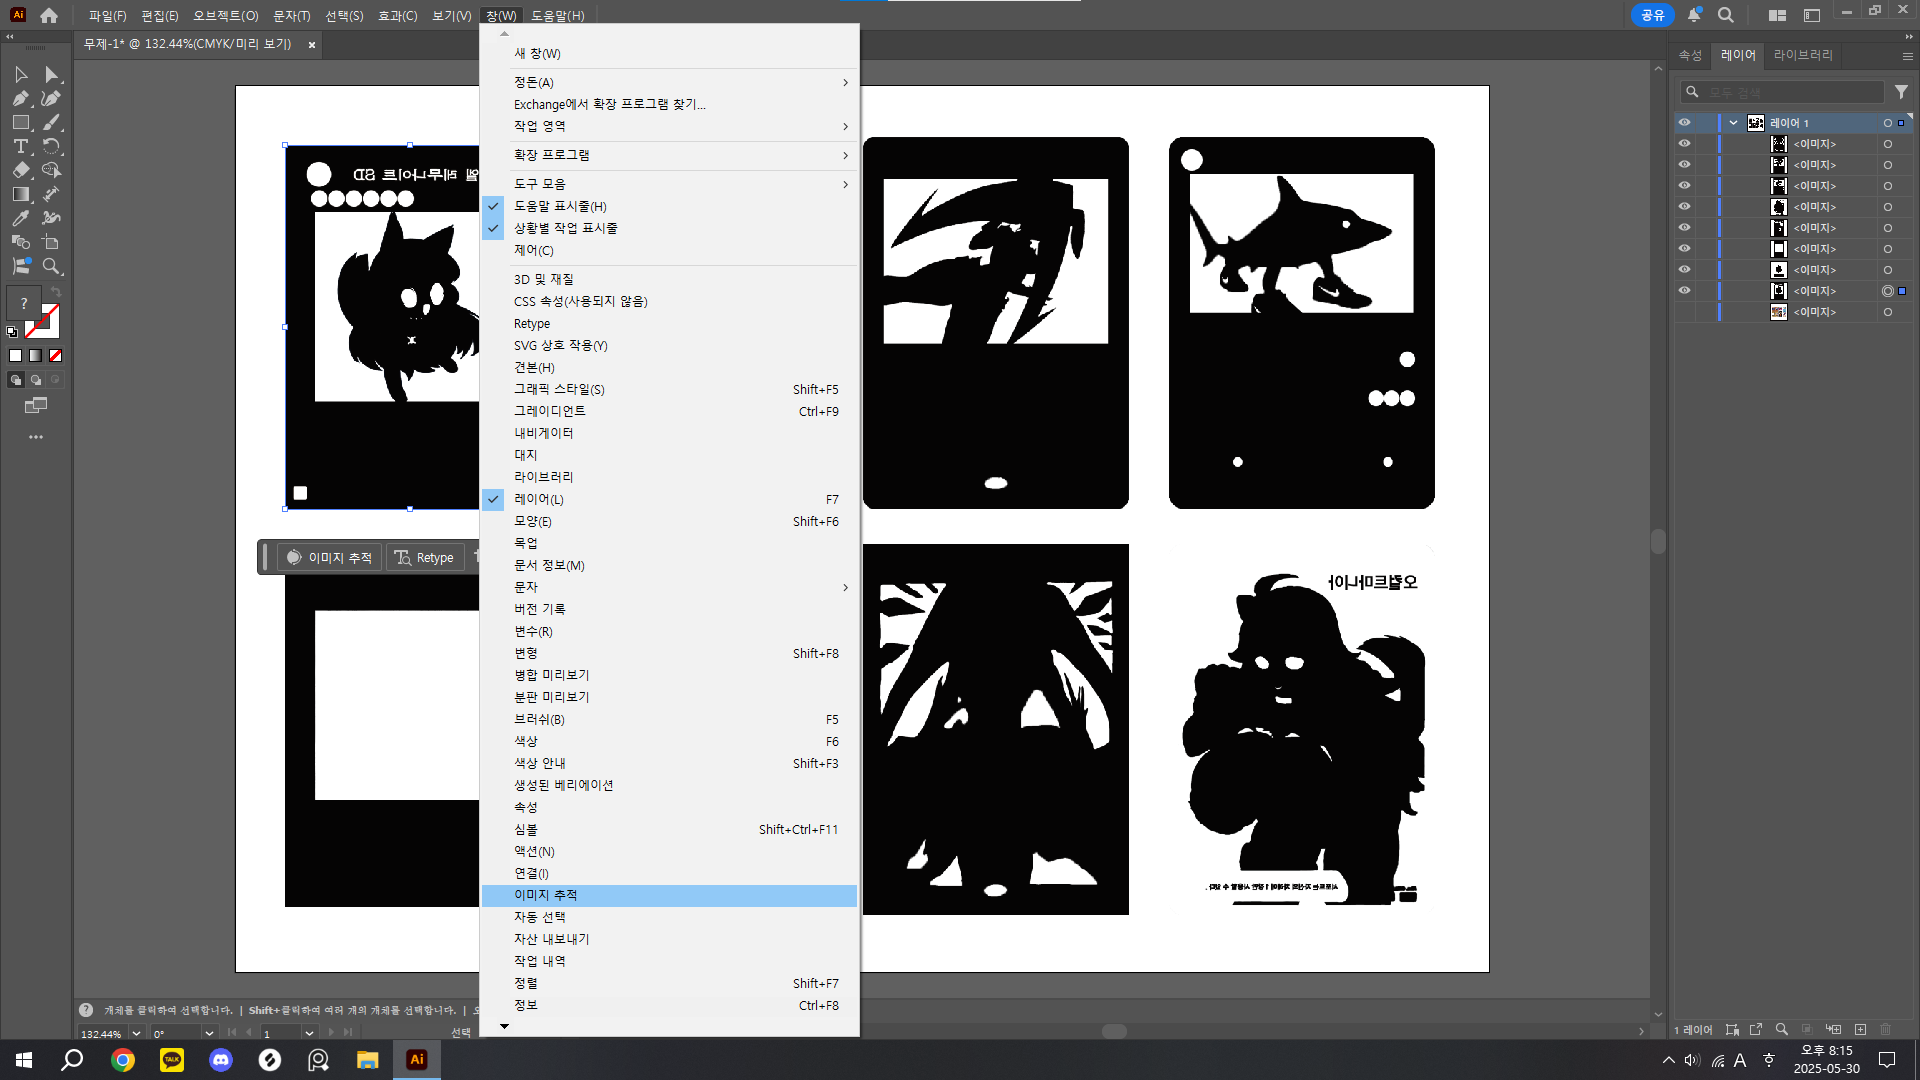Click the swap fill and stroke arrow

57,291
